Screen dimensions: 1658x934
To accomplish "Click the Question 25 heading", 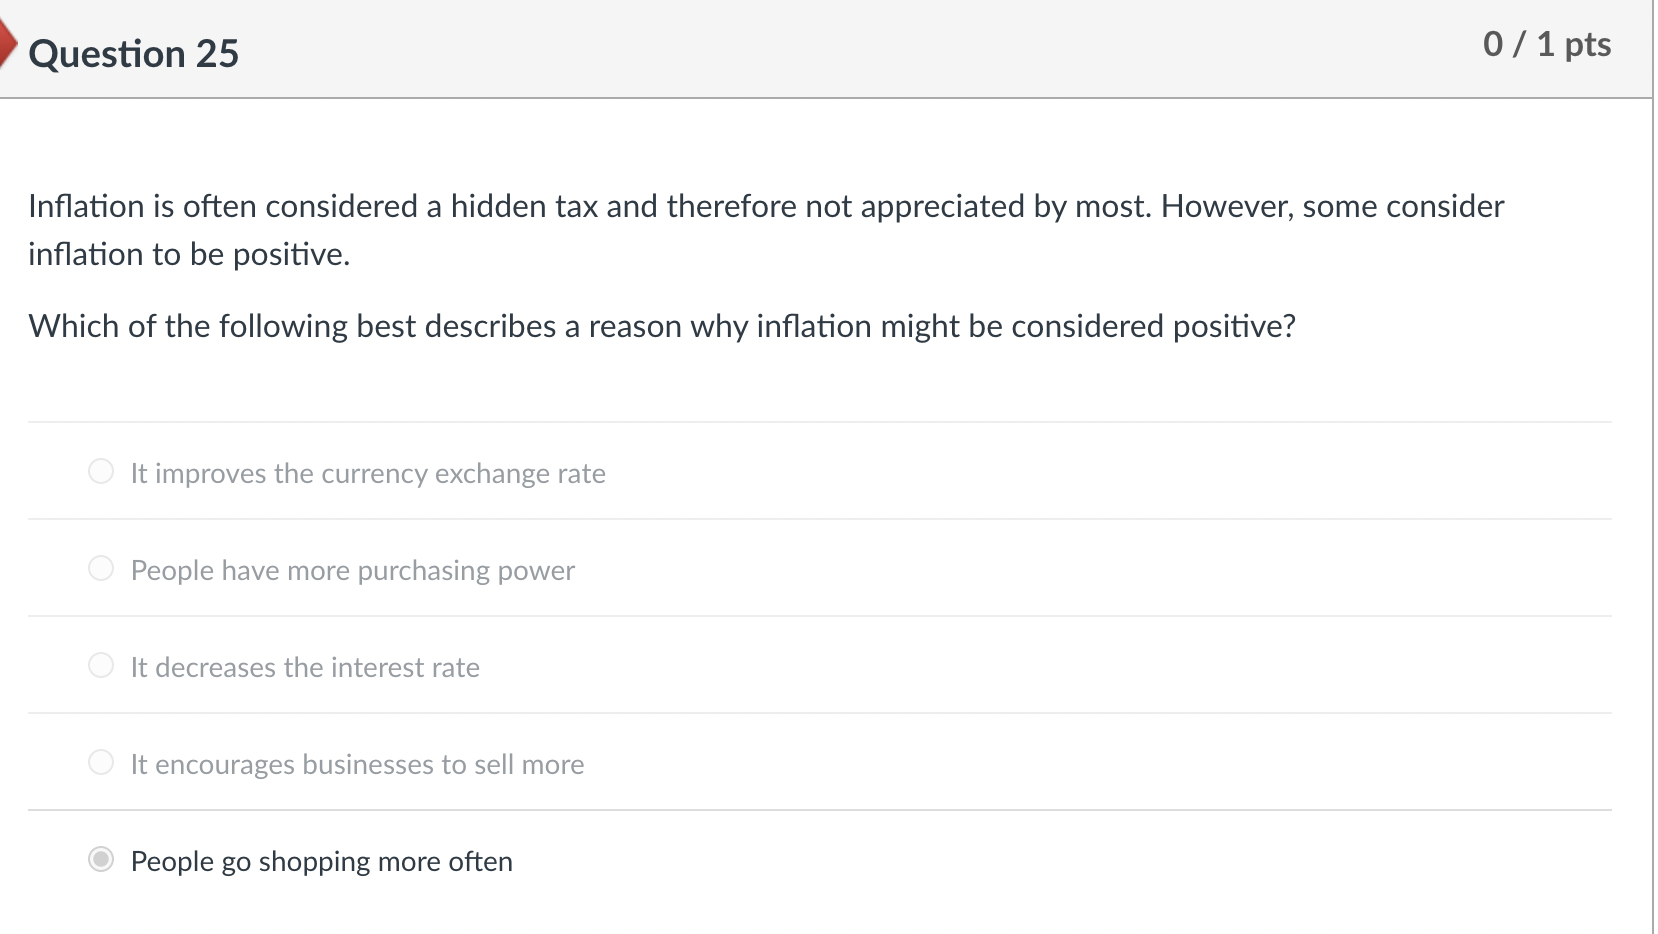I will 134,53.
